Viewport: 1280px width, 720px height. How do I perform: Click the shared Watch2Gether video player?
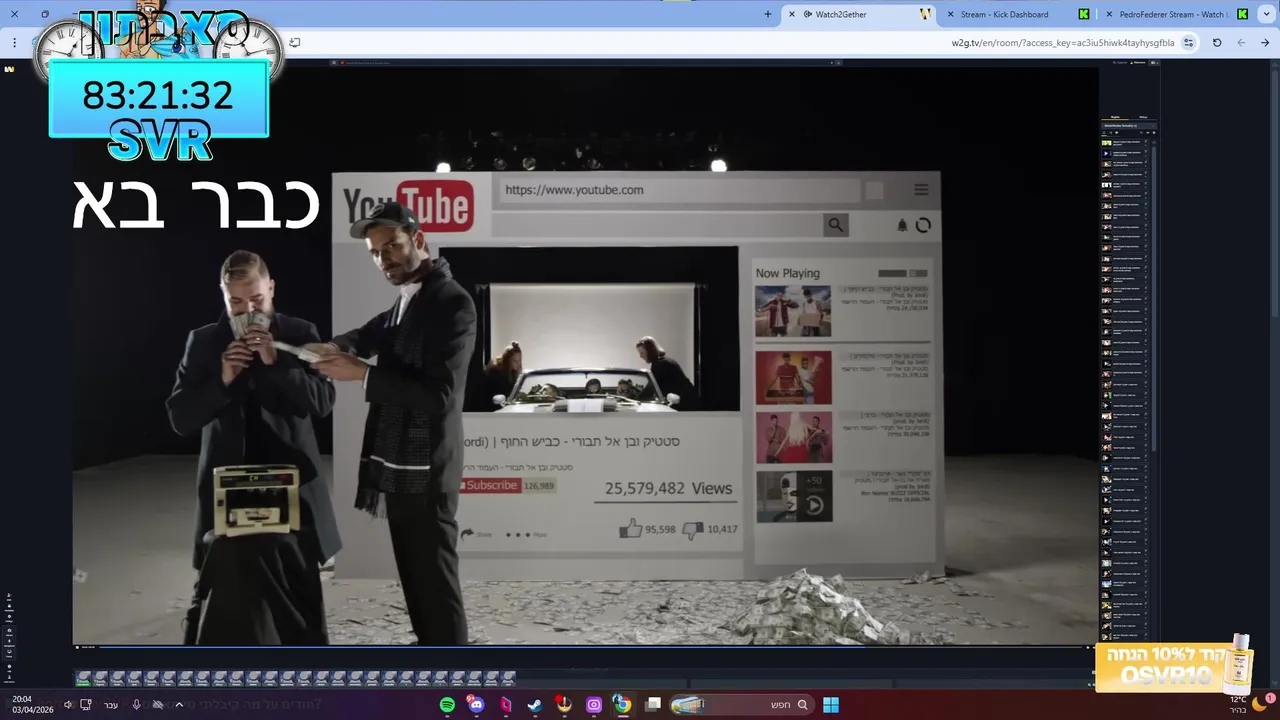(585, 355)
